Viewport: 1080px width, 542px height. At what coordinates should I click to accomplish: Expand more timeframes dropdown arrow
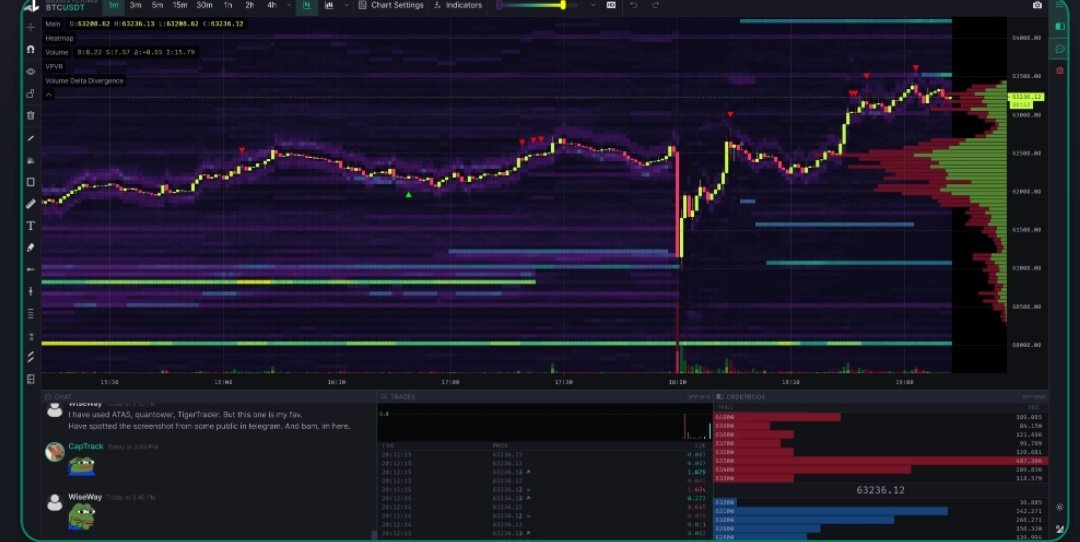(288, 6)
